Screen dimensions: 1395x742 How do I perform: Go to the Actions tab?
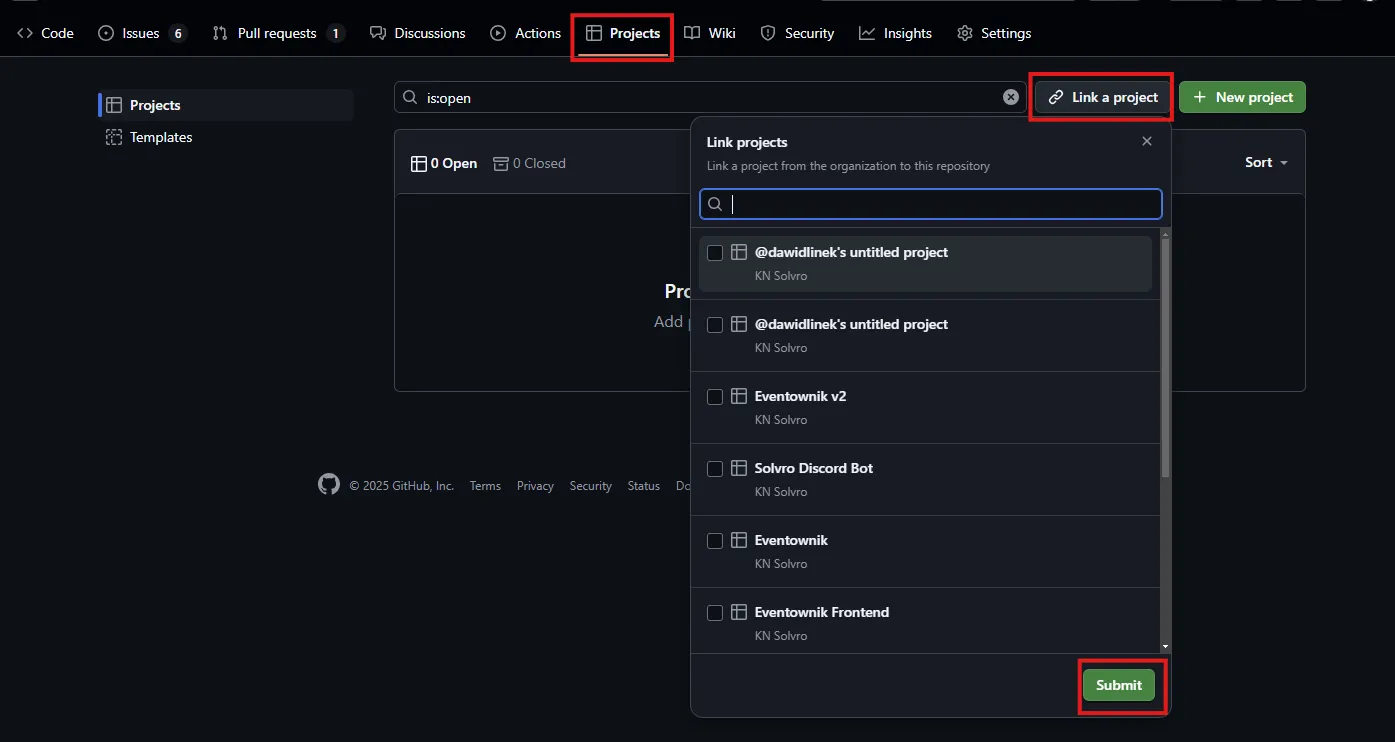(x=525, y=33)
